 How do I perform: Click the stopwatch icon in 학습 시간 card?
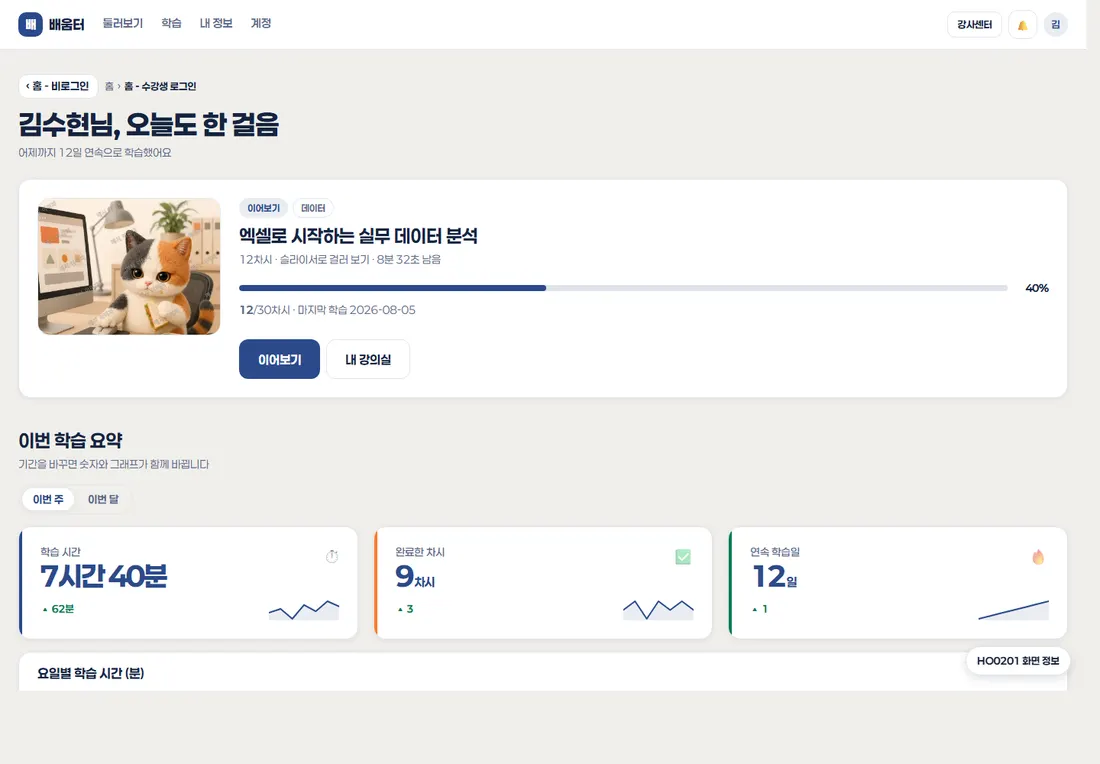point(332,556)
